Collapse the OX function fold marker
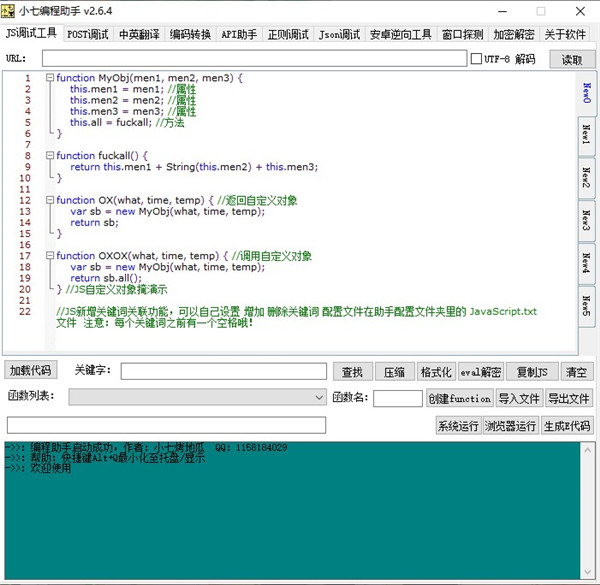The height and width of the screenshot is (585, 600). (50, 200)
